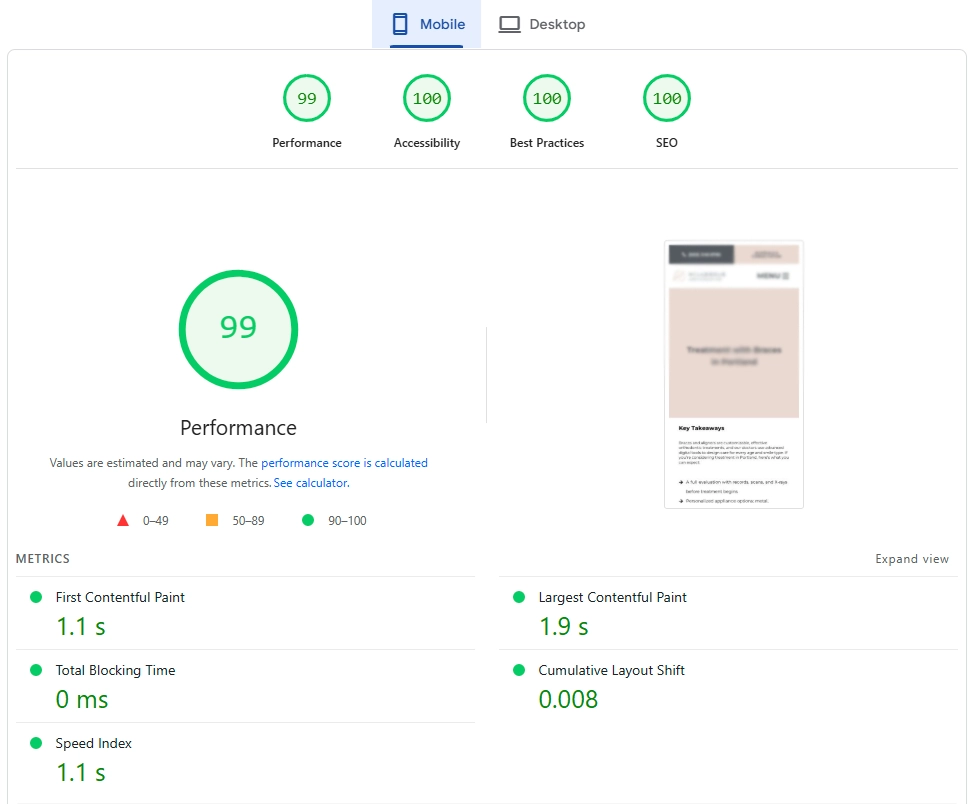Click the green dot next to Cumulative Layout Shift
The width and height of the screenshot is (979, 804).
pyautogui.click(x=518, y=669)
